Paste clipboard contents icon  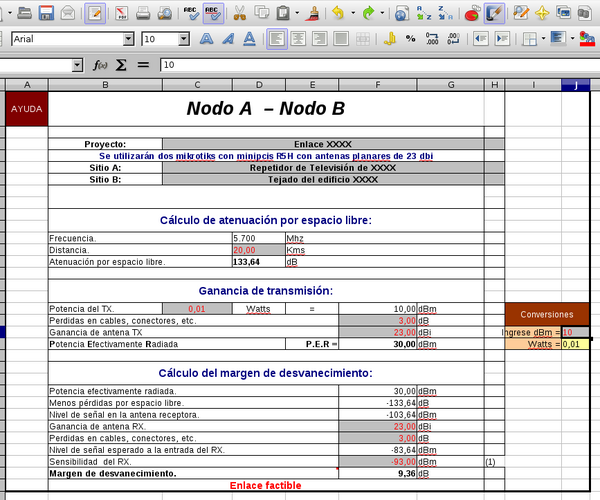tap(283, 13)
